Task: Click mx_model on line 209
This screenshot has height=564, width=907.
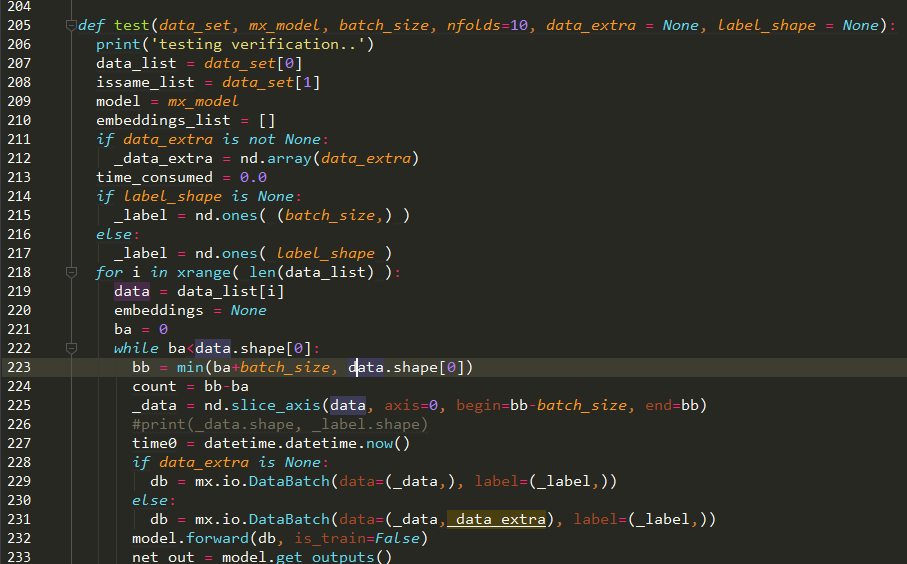Action: coord(203,101)
